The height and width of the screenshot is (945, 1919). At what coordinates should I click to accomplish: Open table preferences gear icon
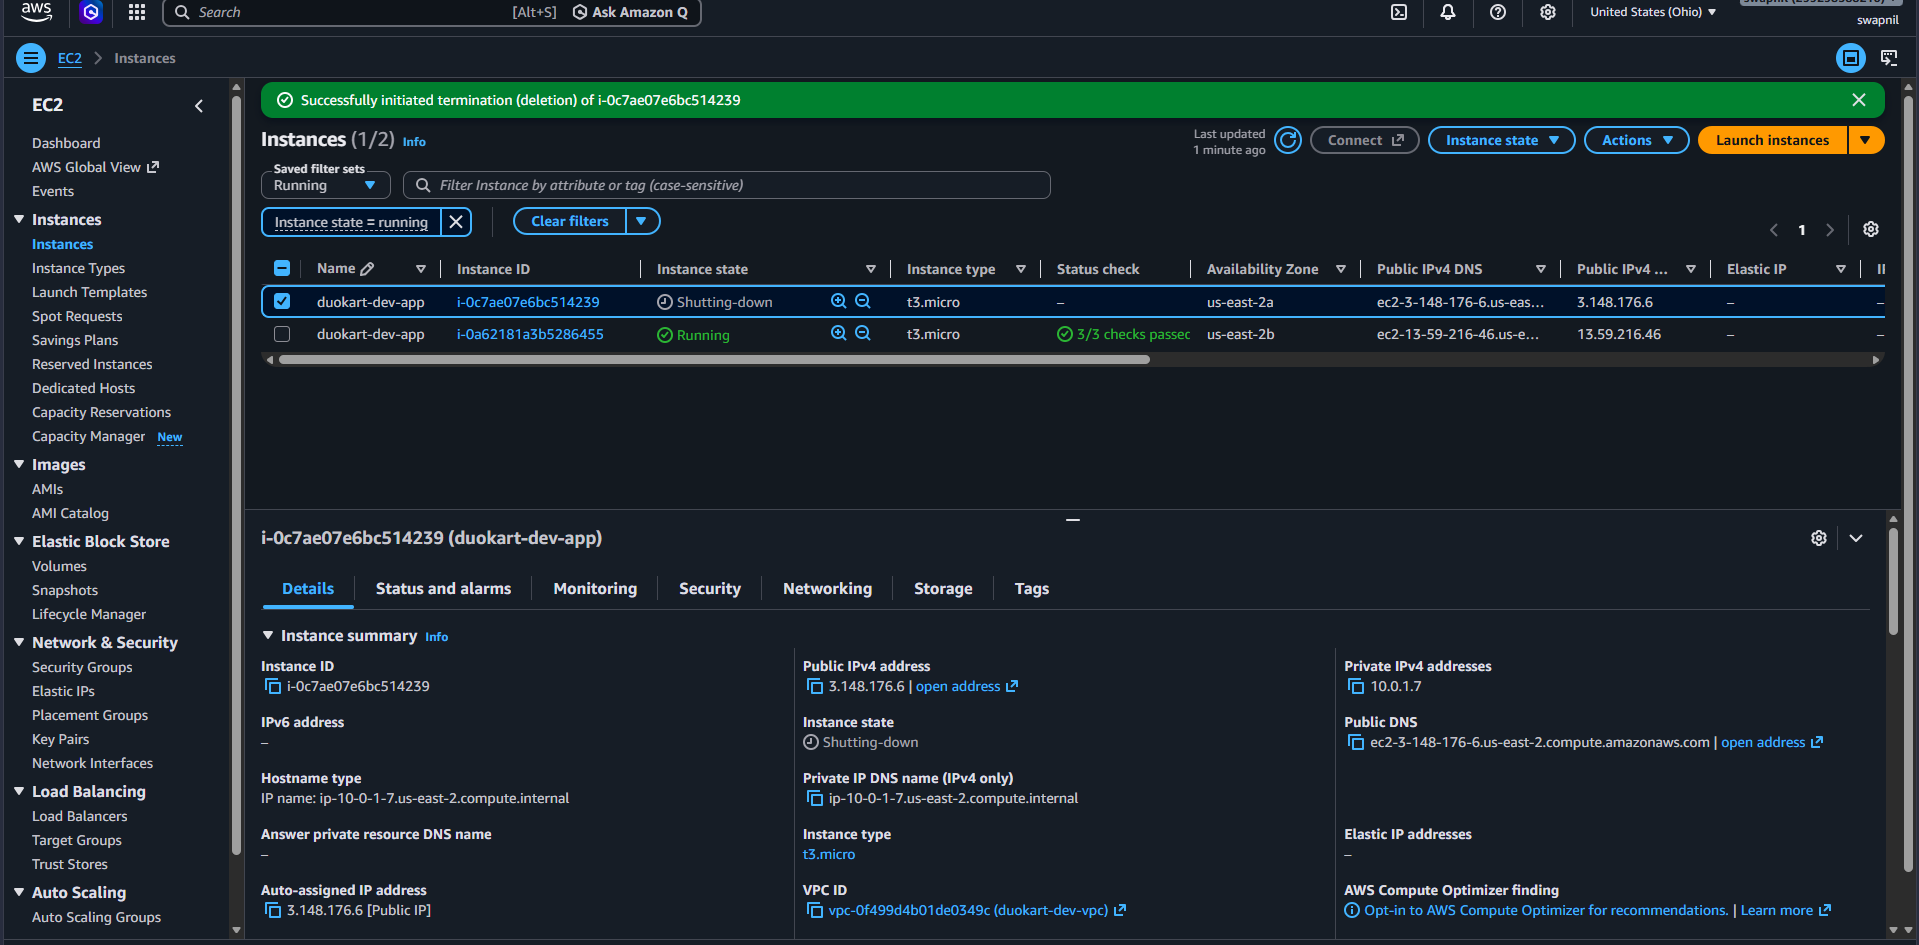point(1871,229)
